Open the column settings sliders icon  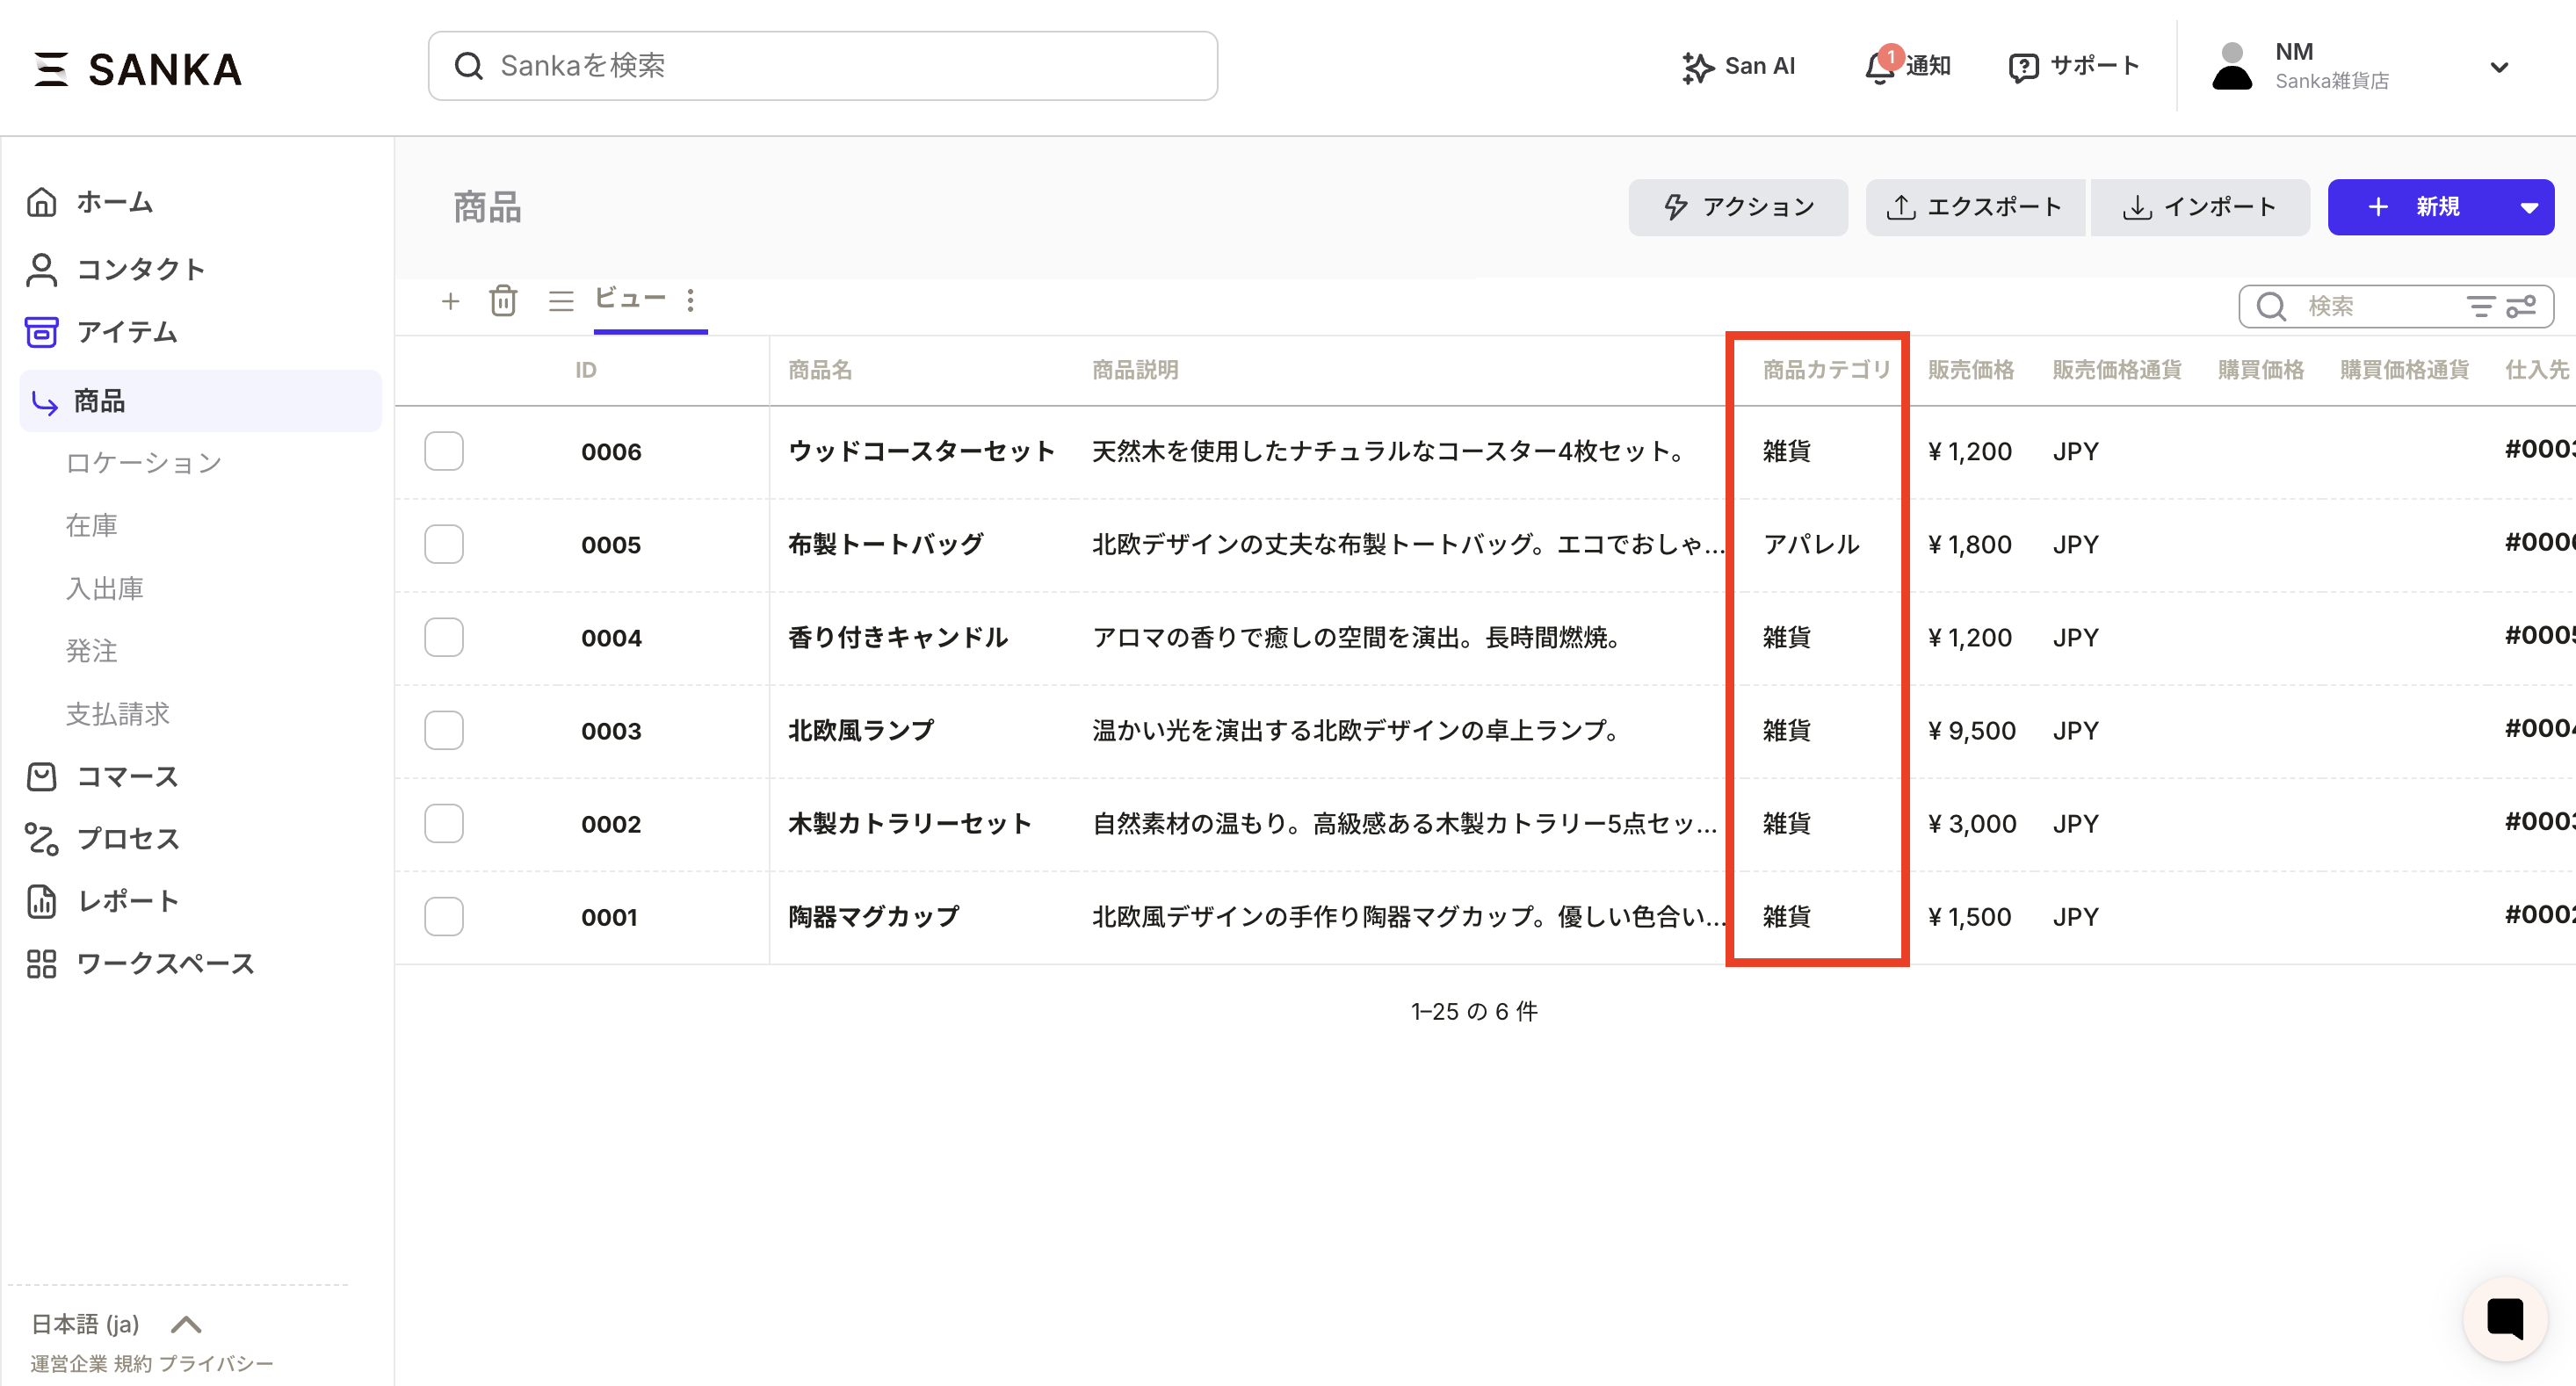(2521, 306)
